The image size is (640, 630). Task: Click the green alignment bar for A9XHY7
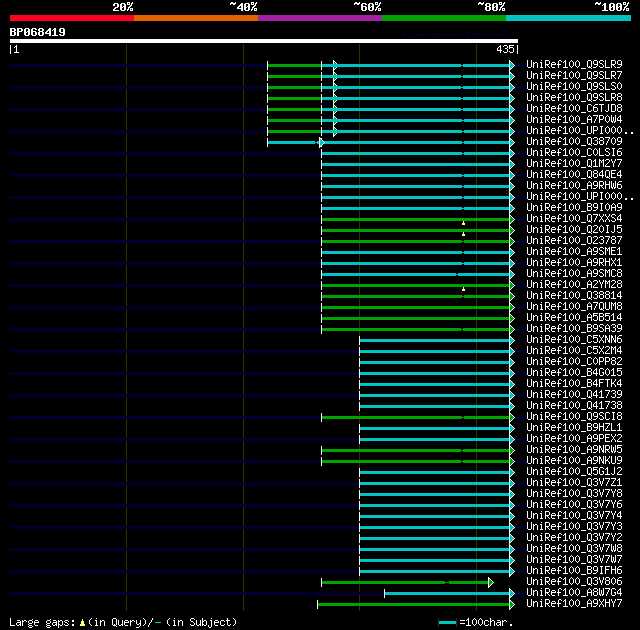[415, 604]
